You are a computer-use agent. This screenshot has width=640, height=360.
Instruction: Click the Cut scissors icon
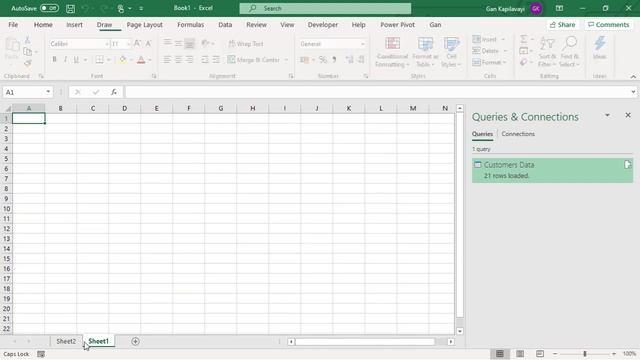[27, 40]
